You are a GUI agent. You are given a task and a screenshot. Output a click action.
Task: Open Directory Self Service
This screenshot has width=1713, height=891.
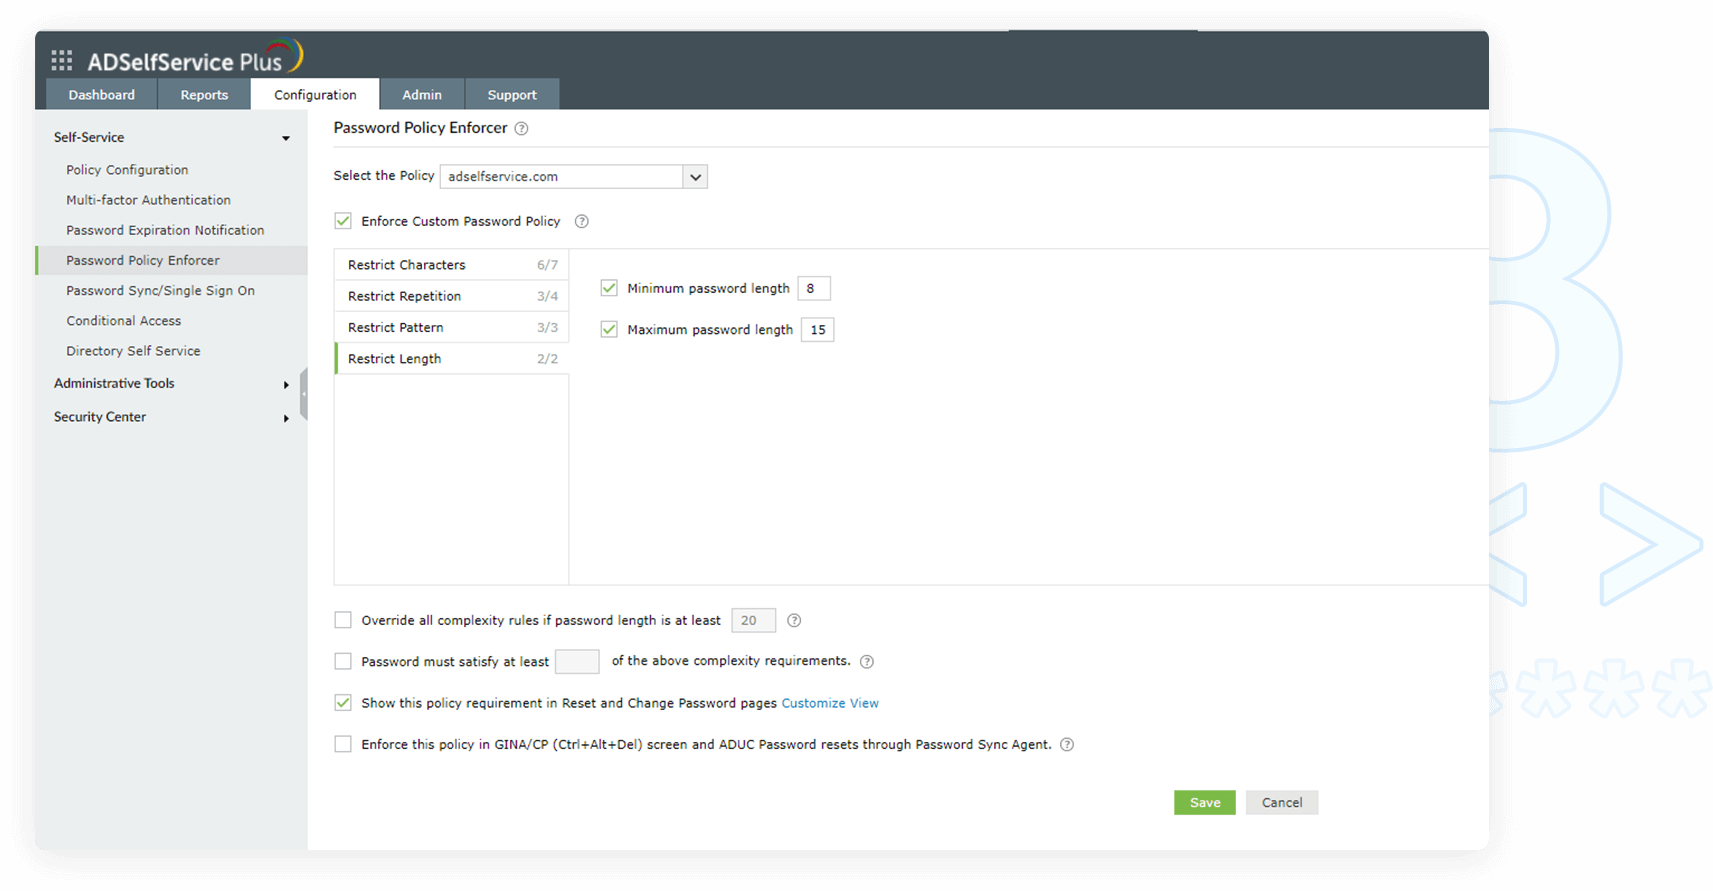133,351
